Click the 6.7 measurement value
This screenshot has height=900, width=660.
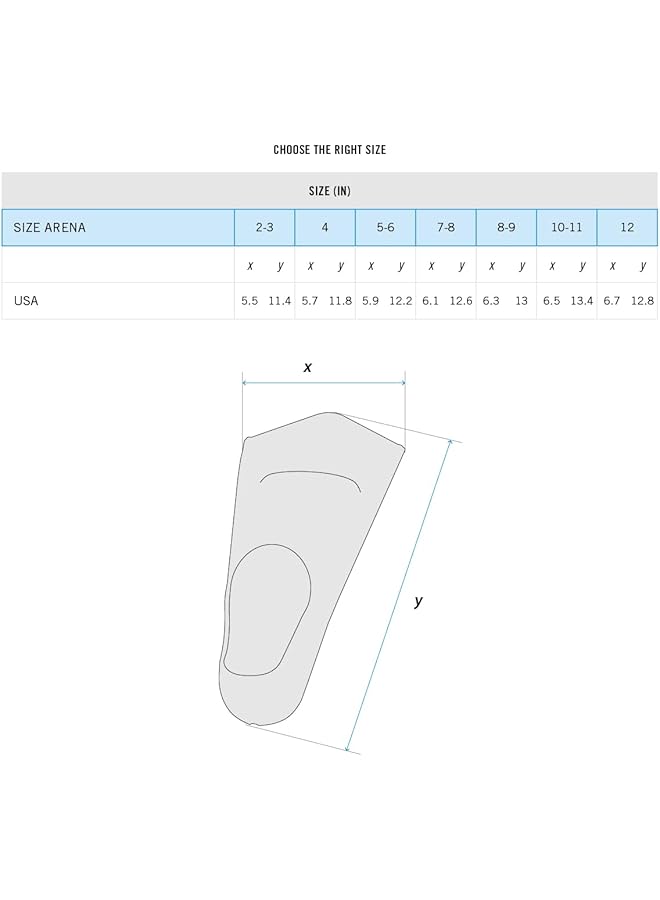pos(612,300)
